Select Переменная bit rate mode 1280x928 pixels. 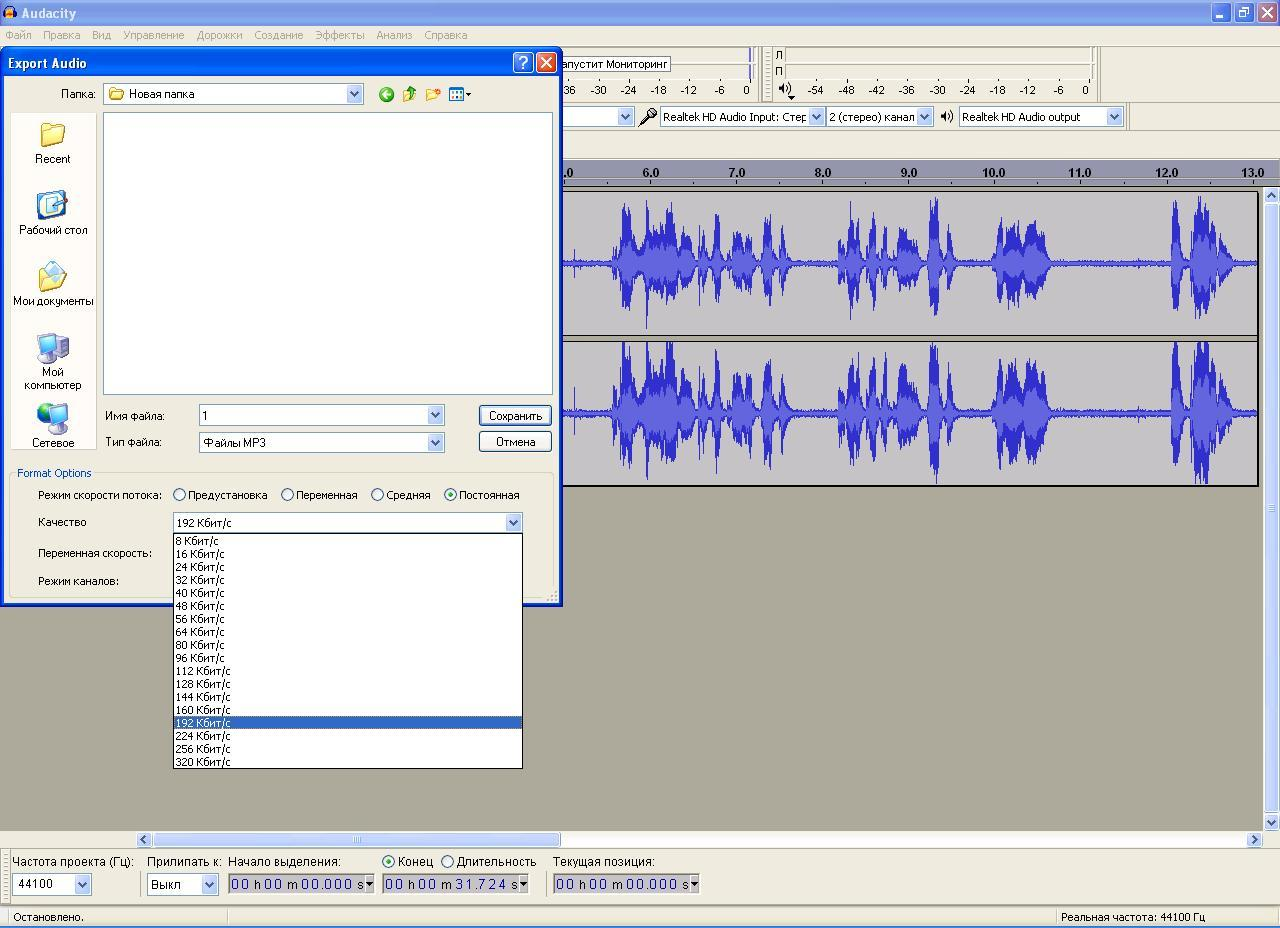(287, 495)
